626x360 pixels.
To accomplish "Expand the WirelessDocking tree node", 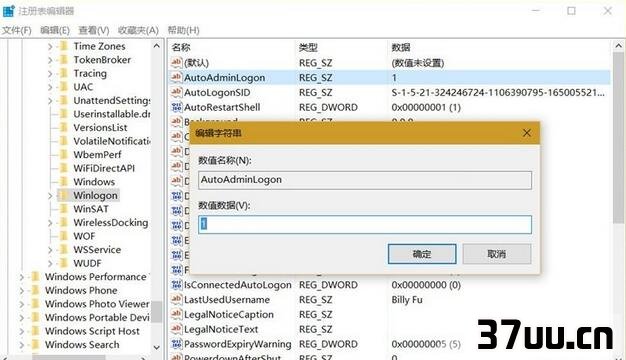I will click(x=50, y=223).
